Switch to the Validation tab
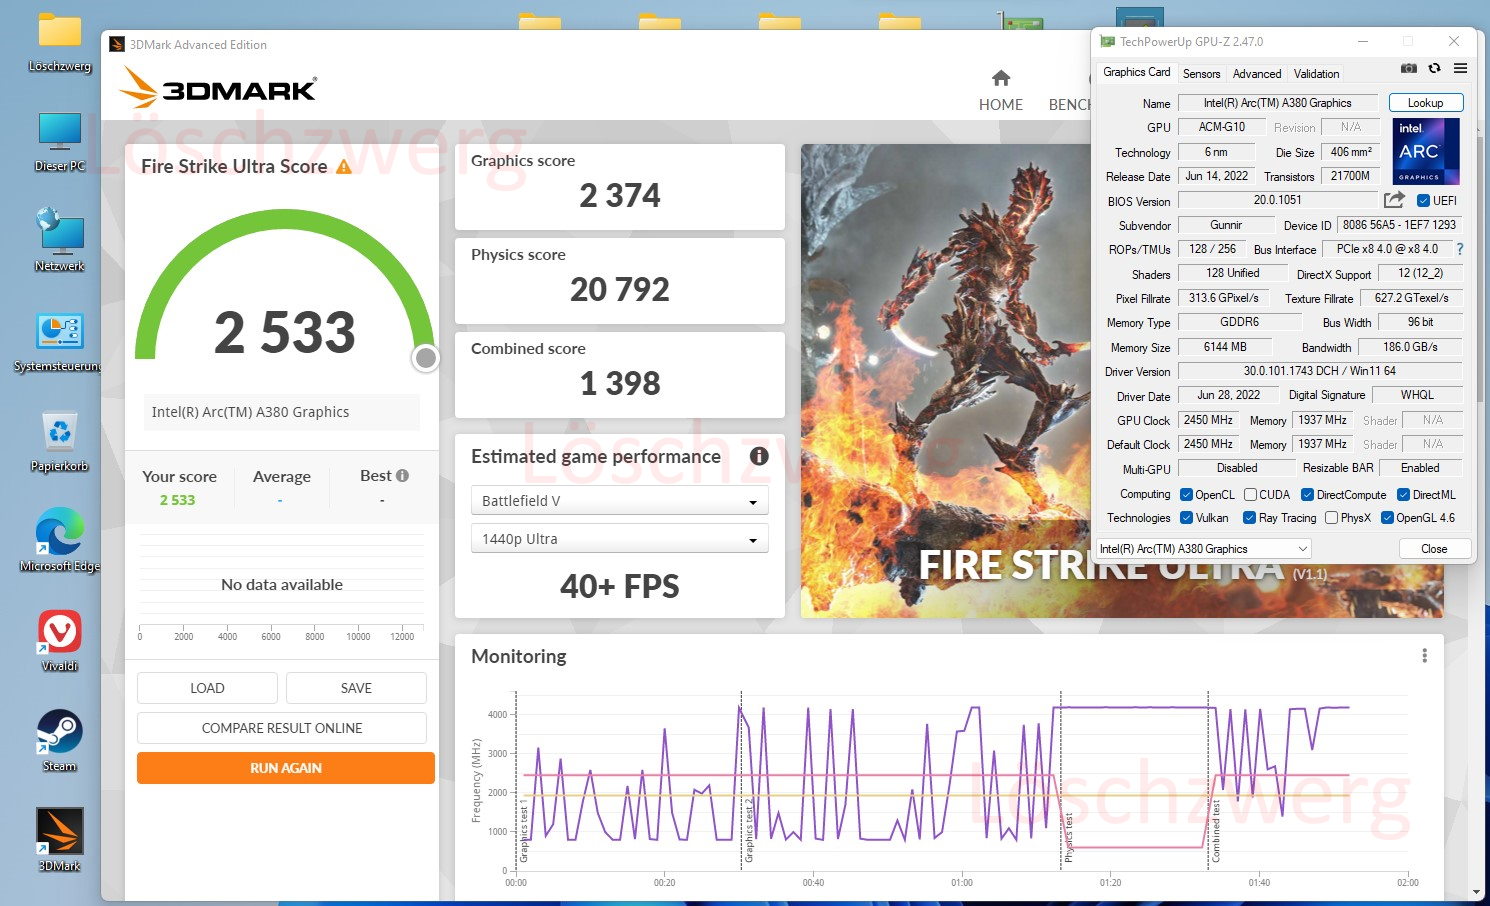 point(1316,74)
